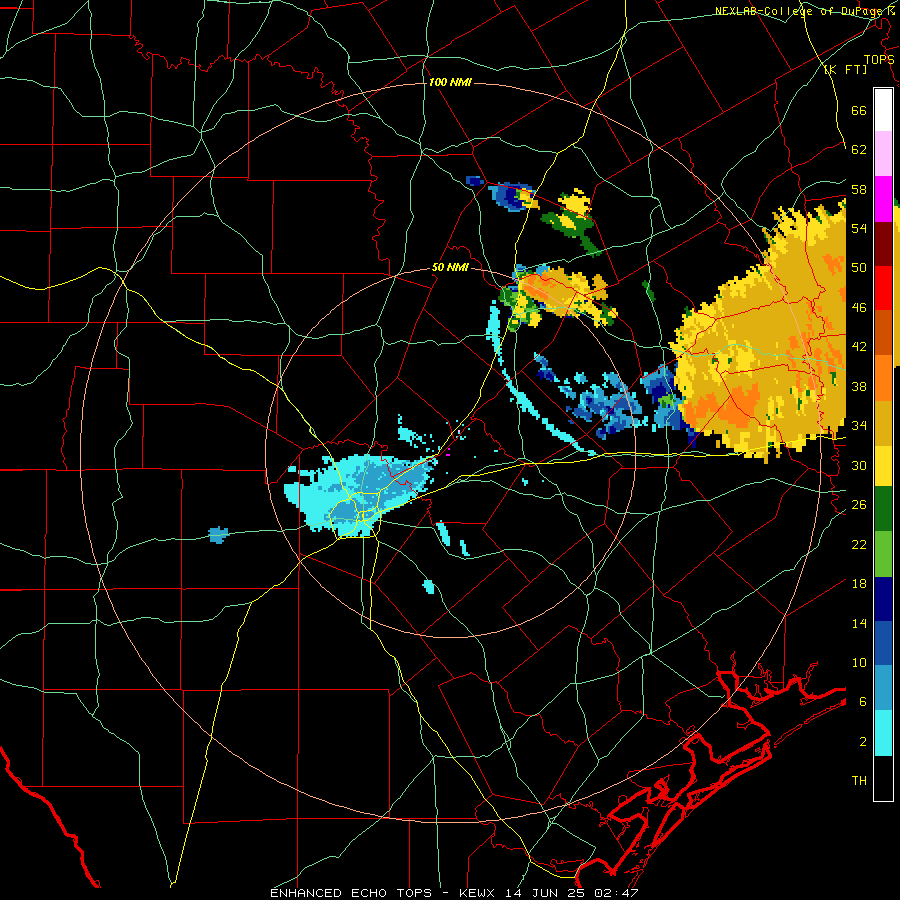Click the legend value 42
900x900 pixels.
tap(859, 347)
